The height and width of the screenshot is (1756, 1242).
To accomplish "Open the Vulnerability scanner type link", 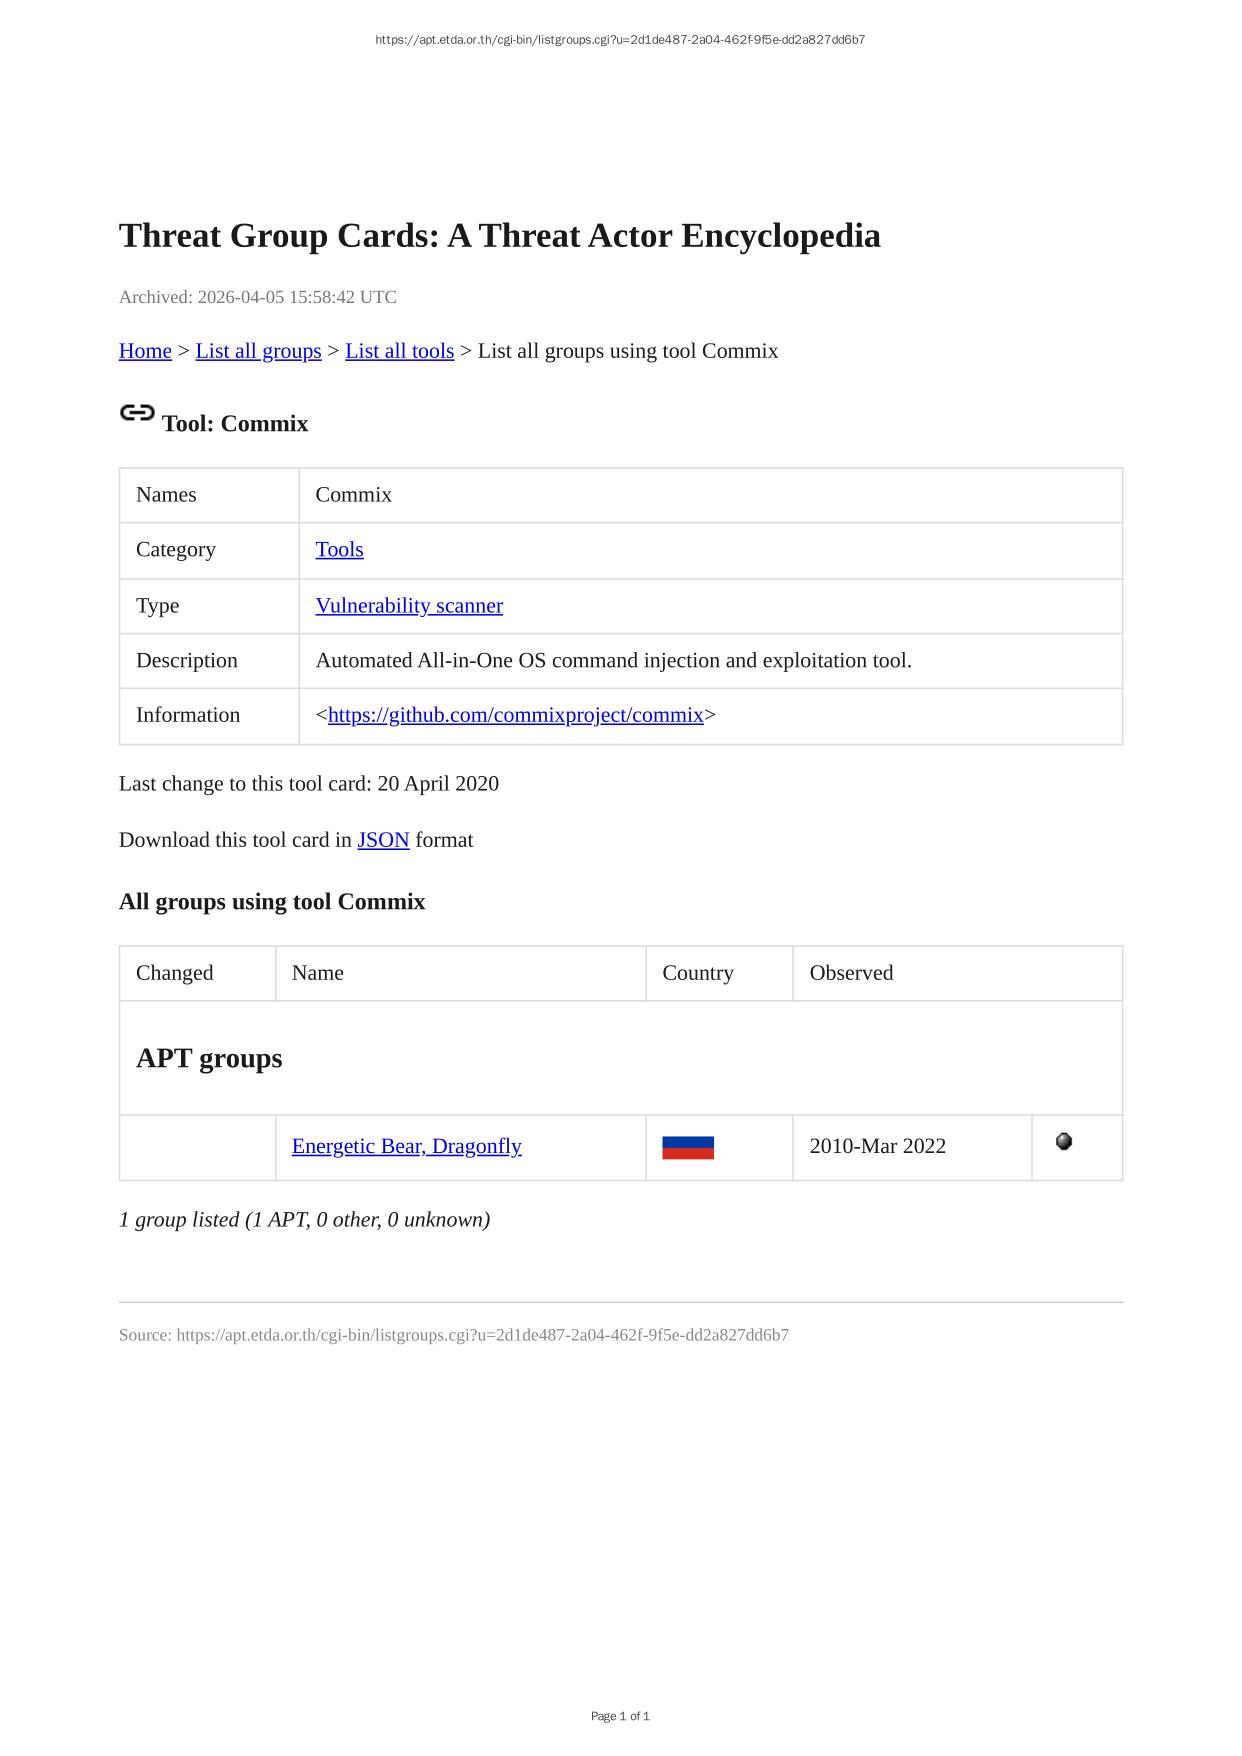I will click(x=409, y=606).
